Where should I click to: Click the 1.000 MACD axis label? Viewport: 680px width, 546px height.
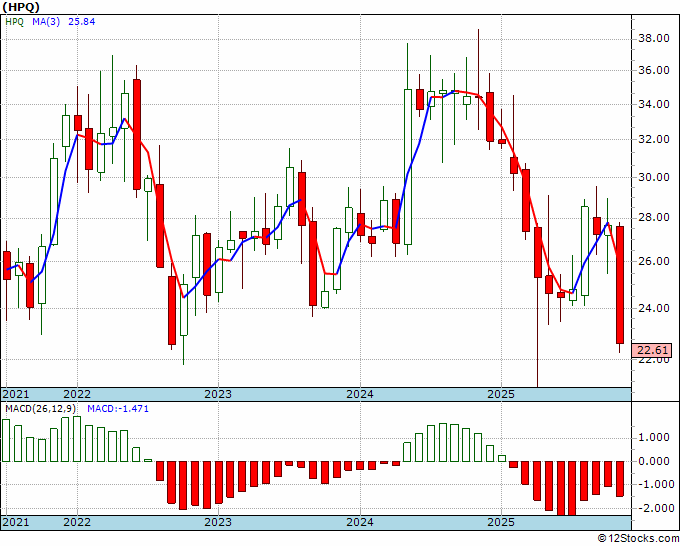pyautogui.click(x=653, y=438)
